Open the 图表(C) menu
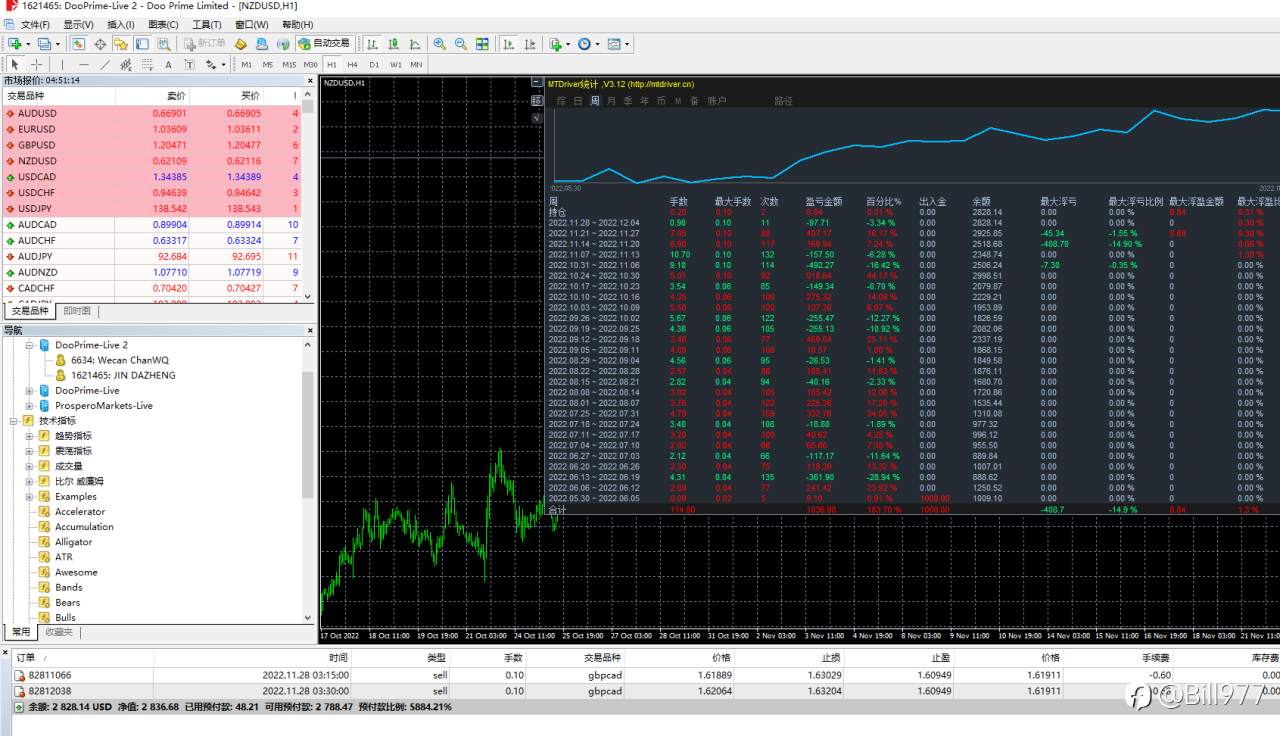This screenshot has width=1280, height=736. pos(163,24)
